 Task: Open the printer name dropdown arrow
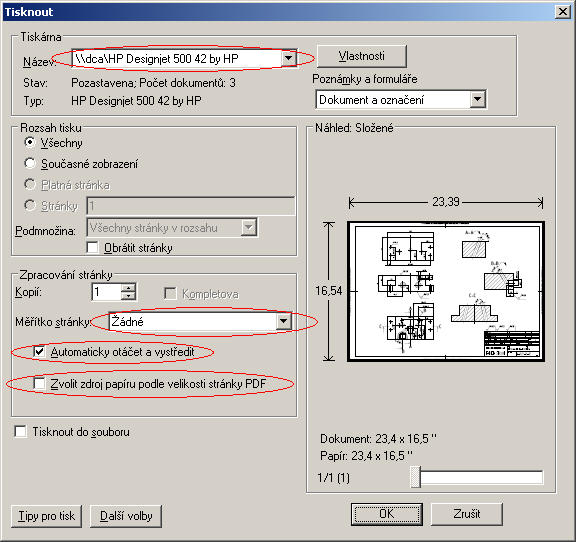pos(289,58)
